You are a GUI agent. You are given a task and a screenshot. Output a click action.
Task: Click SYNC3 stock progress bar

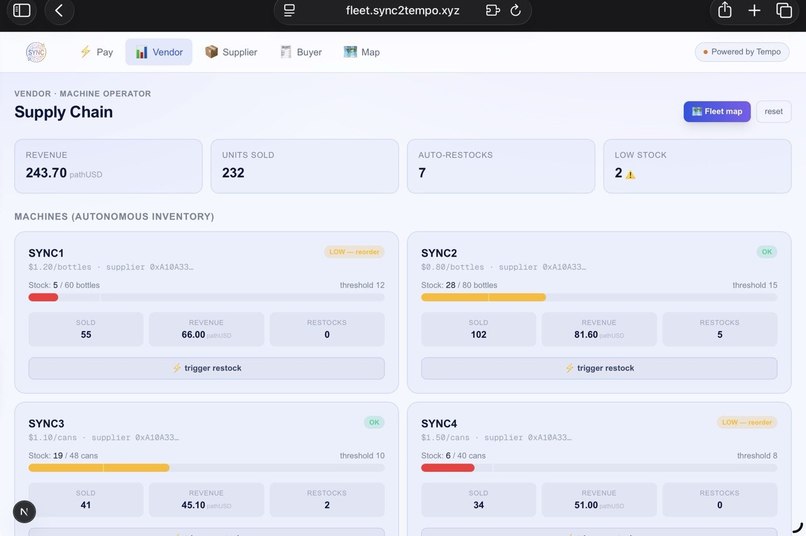pyautogui.click(x=207, y=468)
